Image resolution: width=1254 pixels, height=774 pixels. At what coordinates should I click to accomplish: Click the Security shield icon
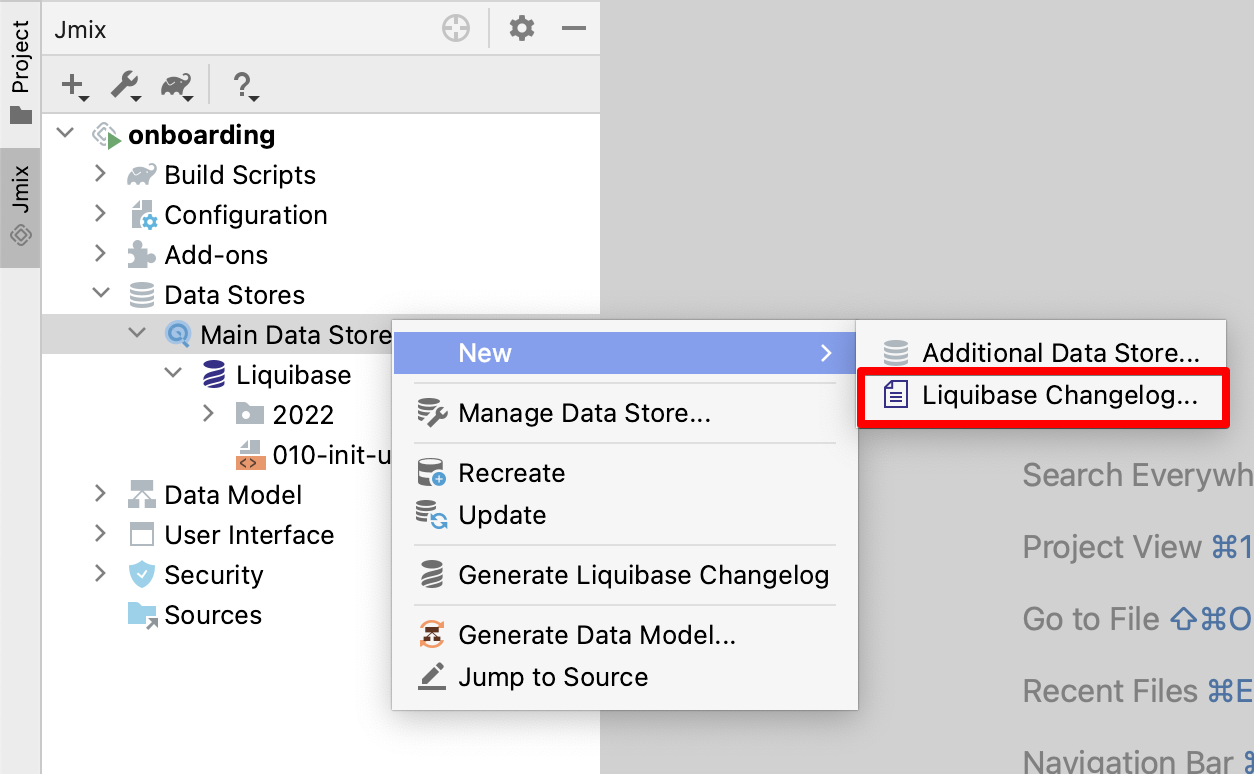[142, 575]
